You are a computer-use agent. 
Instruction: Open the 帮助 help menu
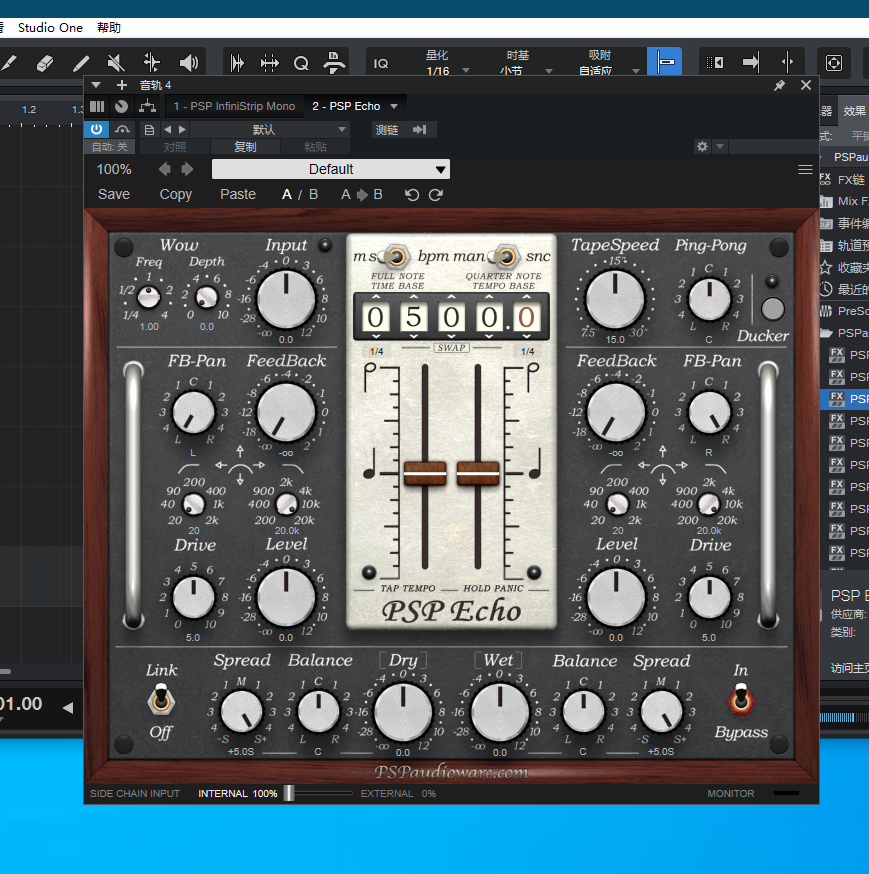109,28
